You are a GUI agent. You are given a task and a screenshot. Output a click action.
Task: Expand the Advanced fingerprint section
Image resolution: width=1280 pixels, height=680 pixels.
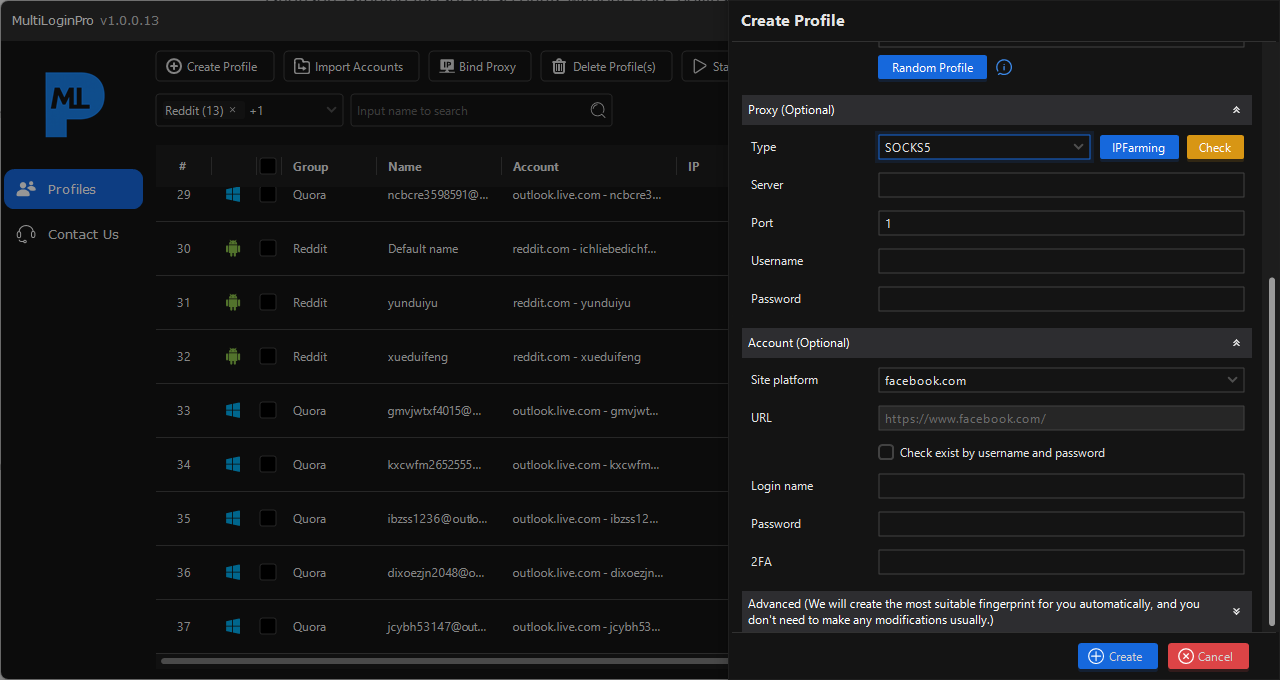tap(1236, 611)
